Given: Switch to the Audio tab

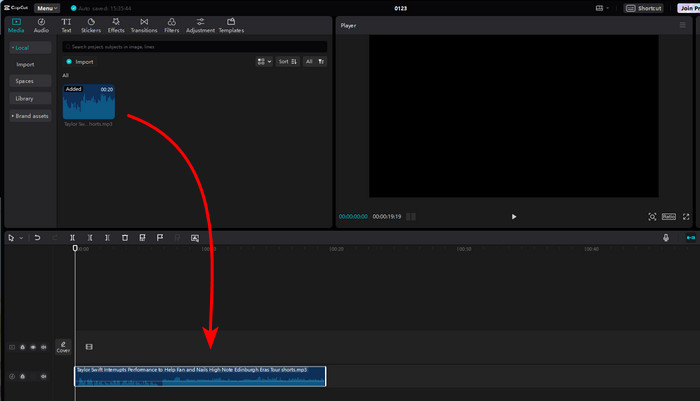Looking at the screenshot, I should [x=41, y=25].
